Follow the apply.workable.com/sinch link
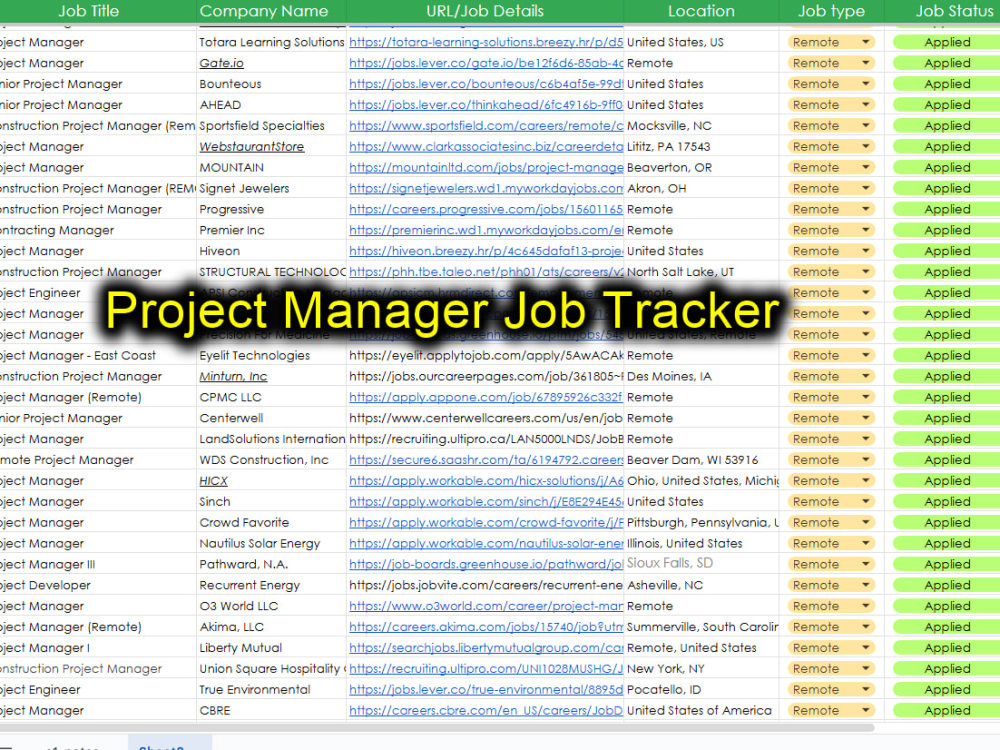 486,501
